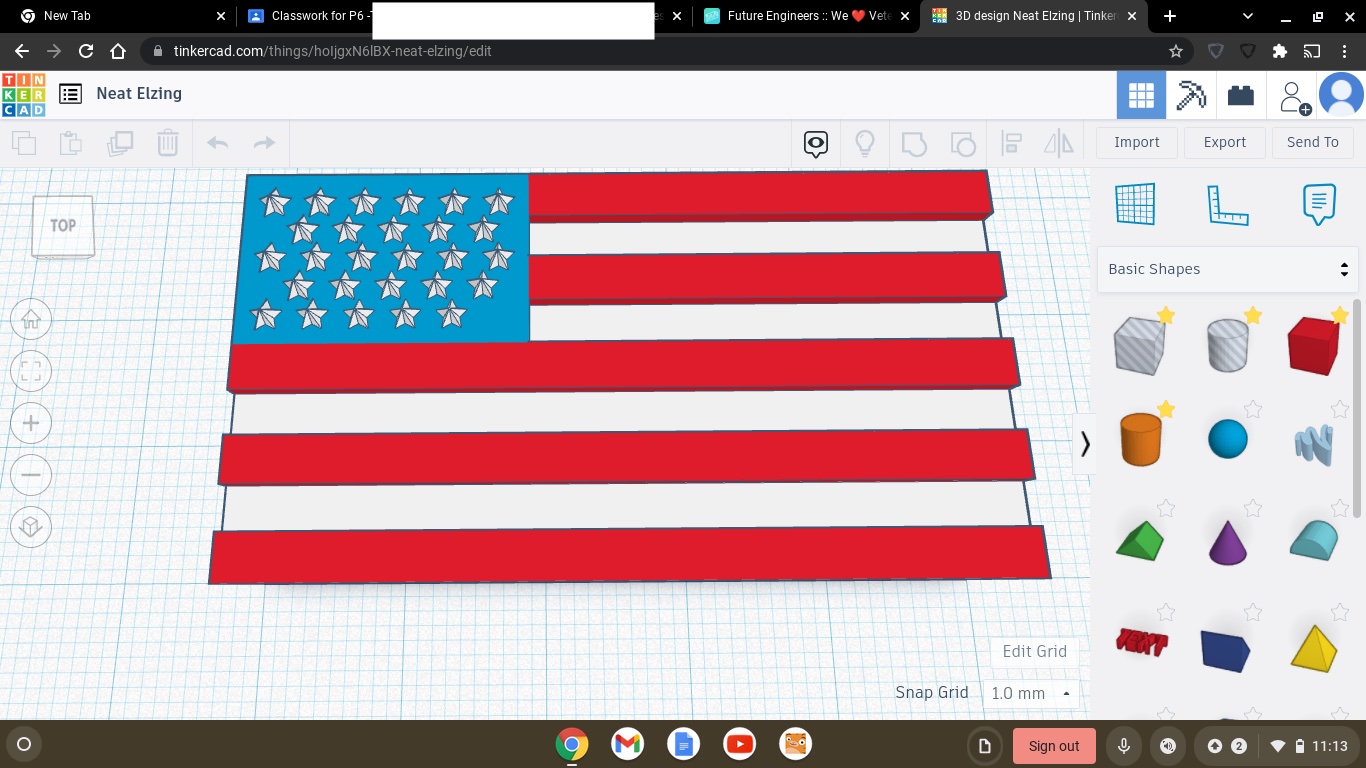Click the Delete trash icon
Image resolution: width=1366 pixels, height=768 pixels.
(x=167, y=143)
